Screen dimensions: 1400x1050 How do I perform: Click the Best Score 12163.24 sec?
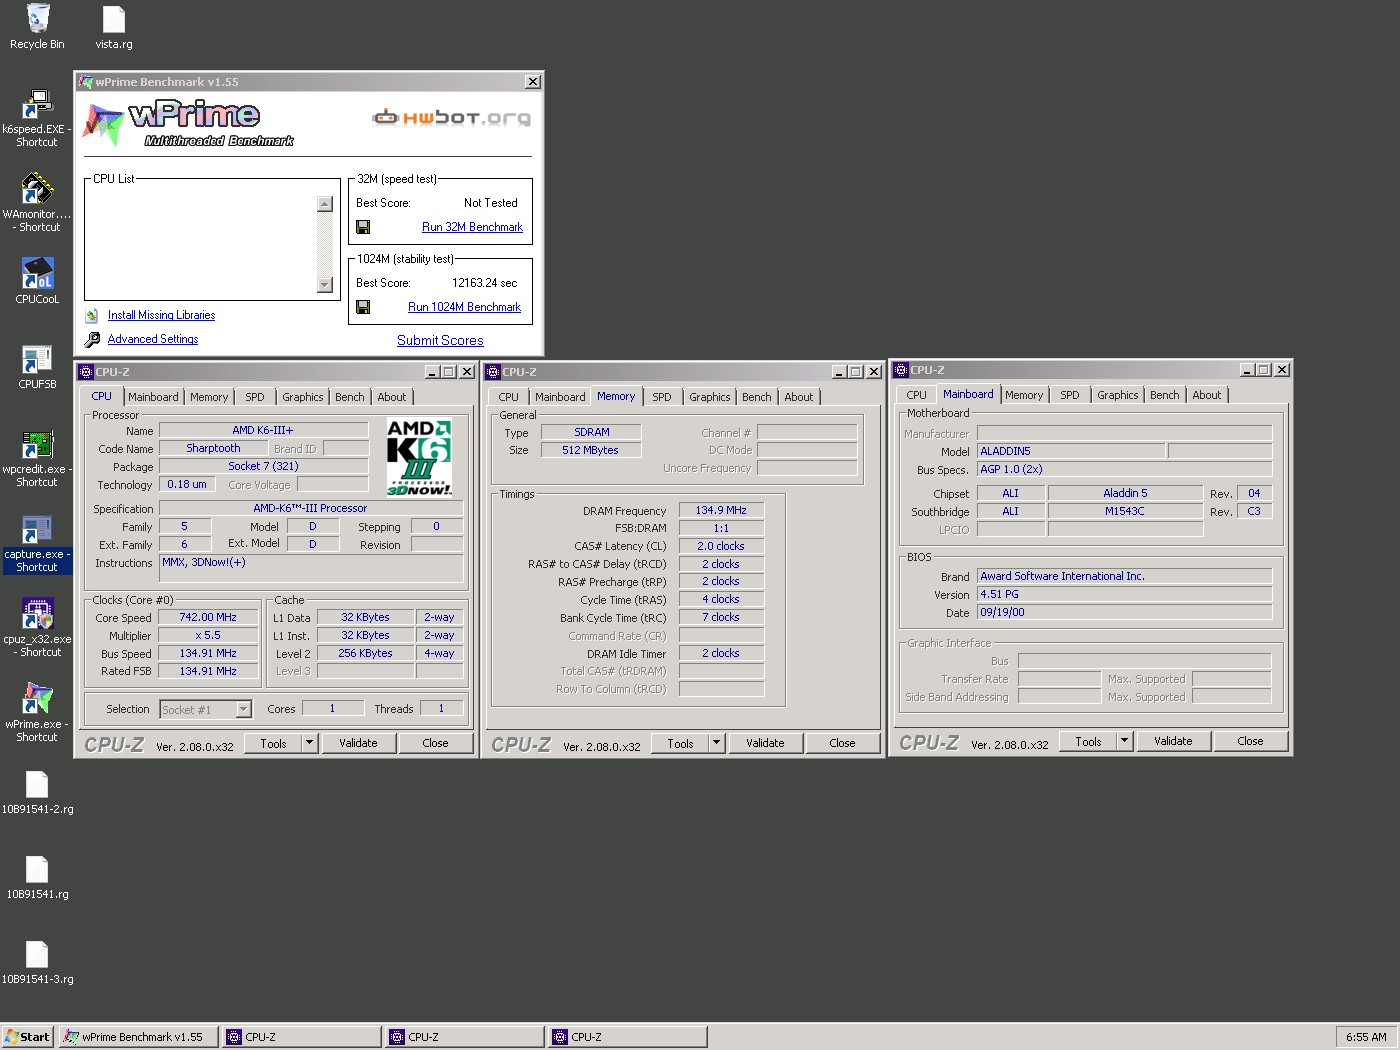coord(485,283)
